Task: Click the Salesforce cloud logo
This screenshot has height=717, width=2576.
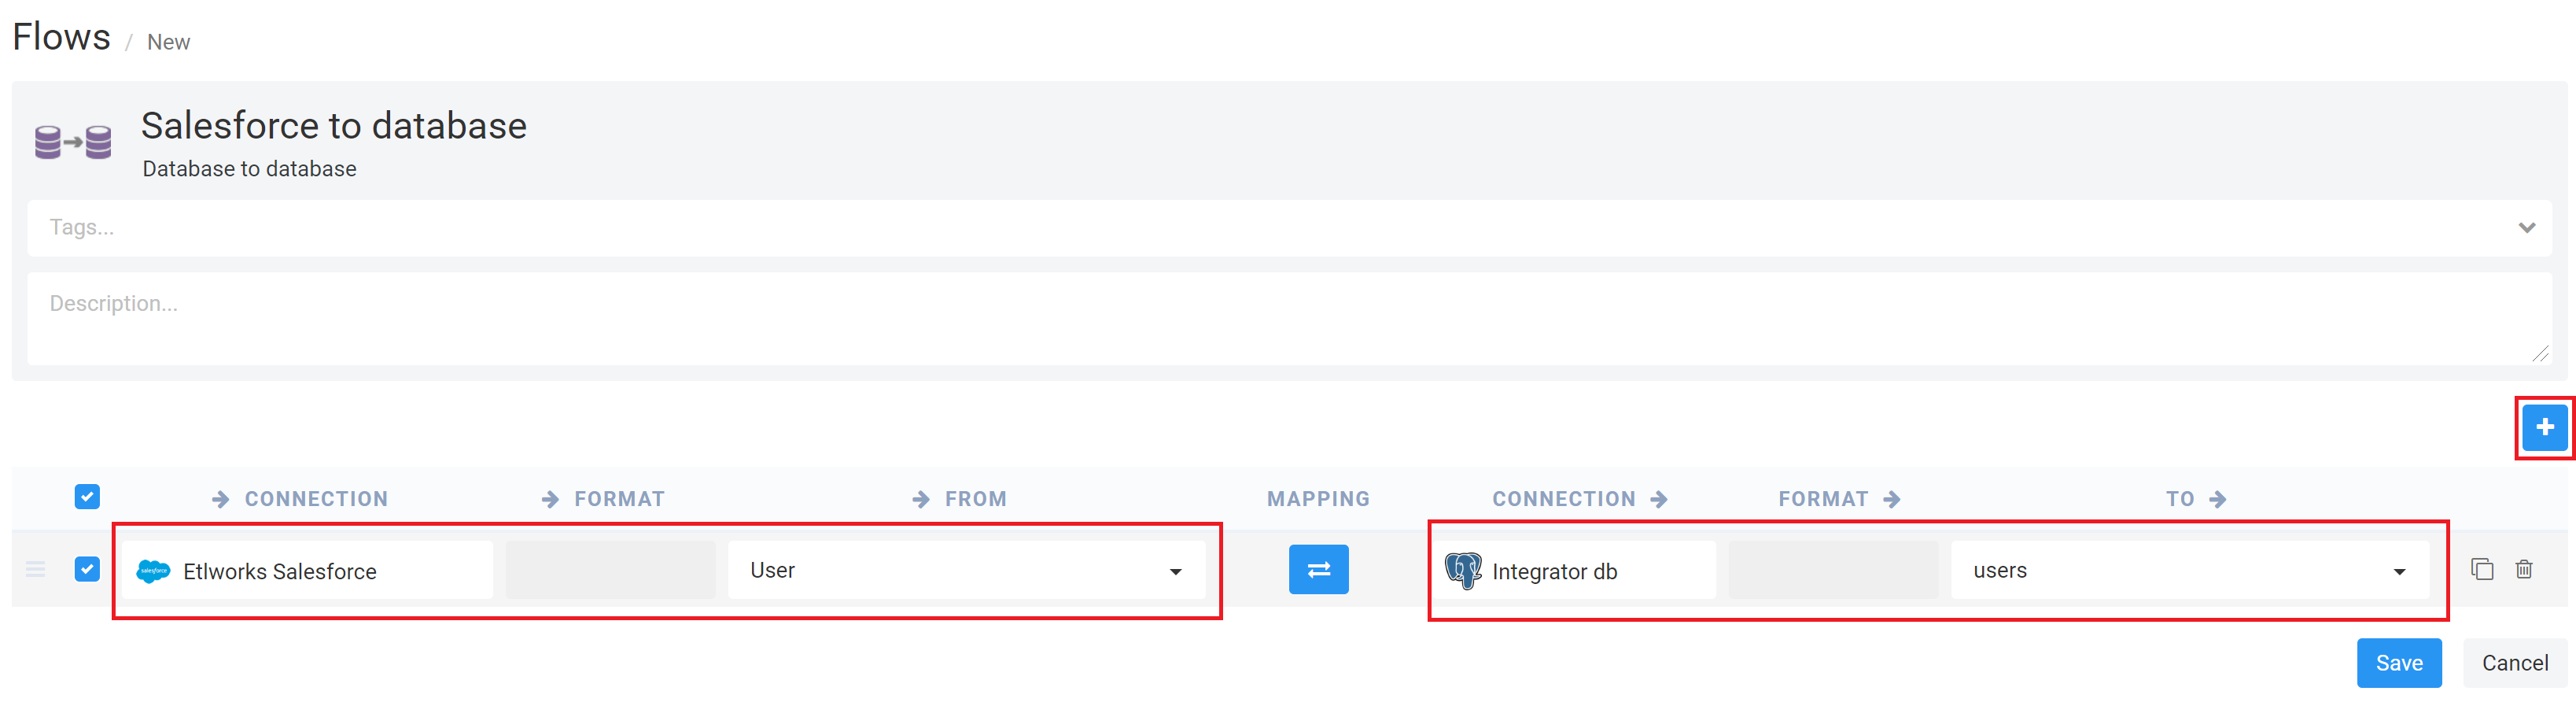Action: click(x=153, y=571)
